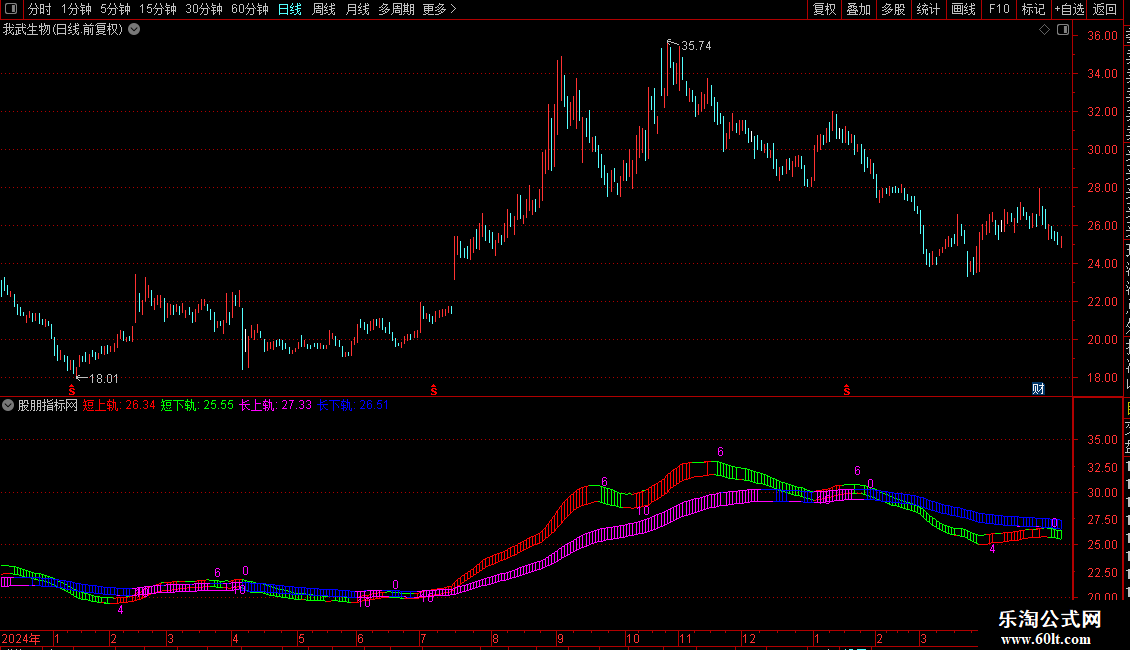Click the red S marker near July
This screenshot has height=650, width=1130.
coord(434,390)
